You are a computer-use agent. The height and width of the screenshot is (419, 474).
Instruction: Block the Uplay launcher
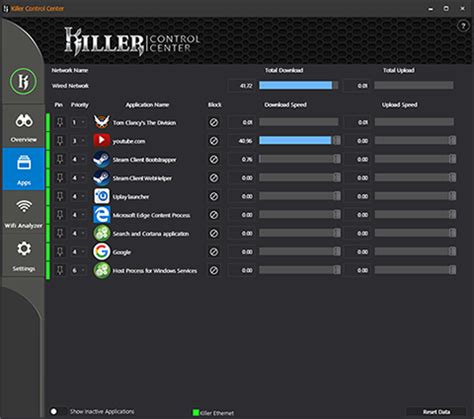pyautogui.click(x=214, y=196)
